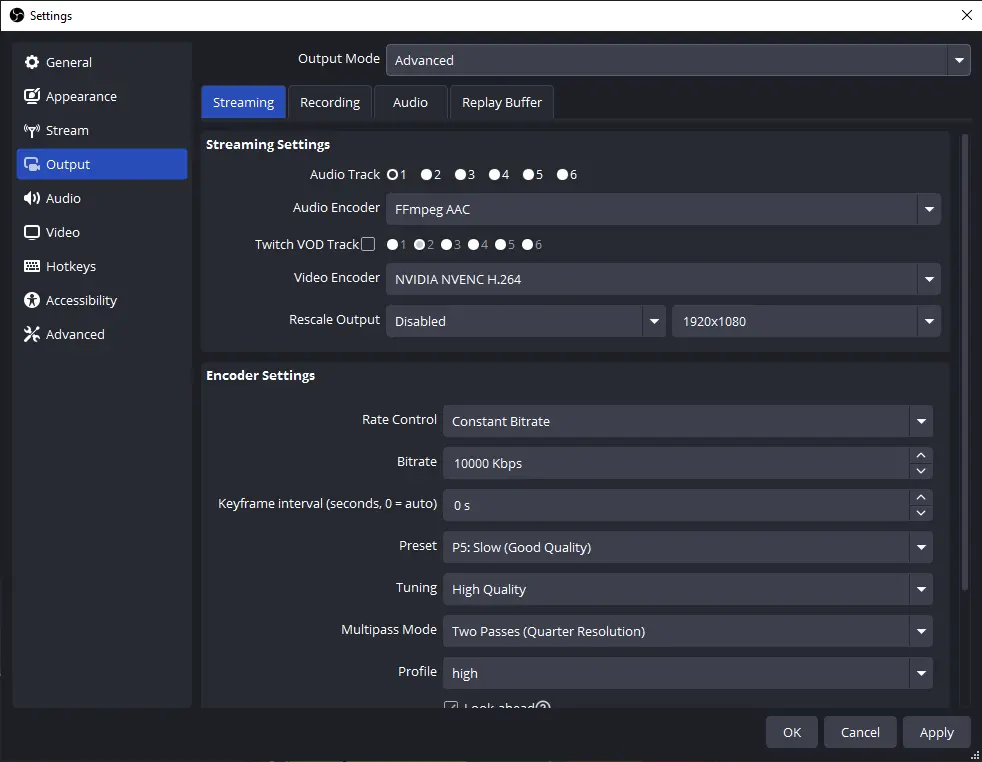Close the Settings window
982x762 pixels.
click(966, 15)
